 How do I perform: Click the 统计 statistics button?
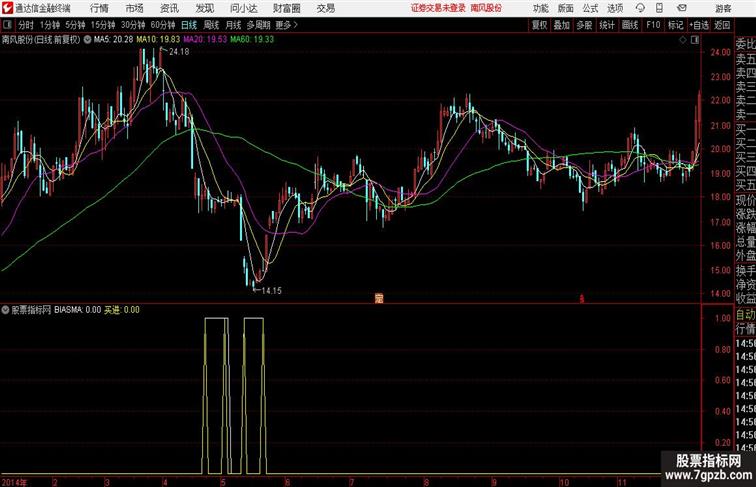point(607,25)
